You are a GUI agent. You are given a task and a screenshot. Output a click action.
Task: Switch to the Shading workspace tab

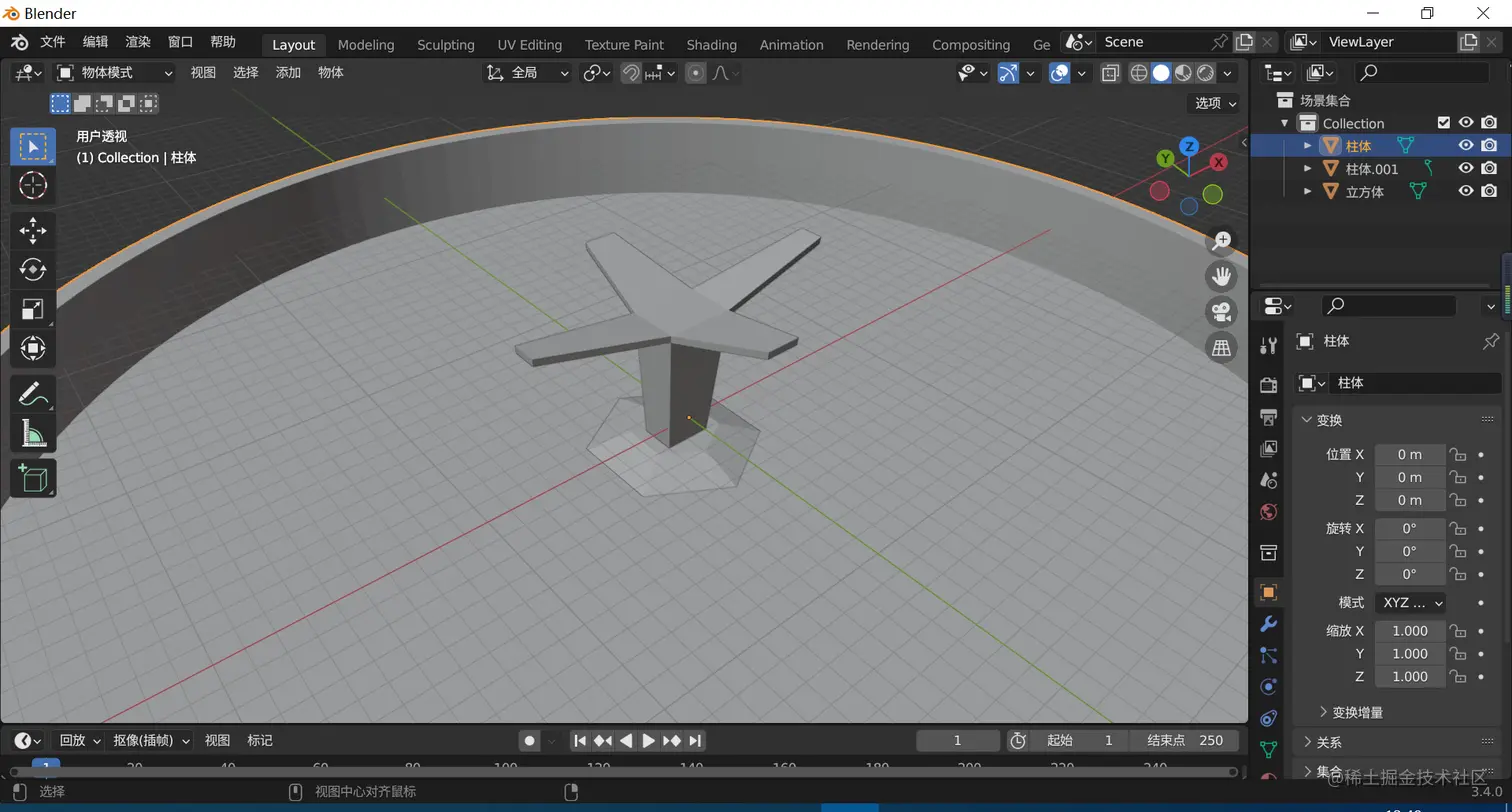pos(712,45)
